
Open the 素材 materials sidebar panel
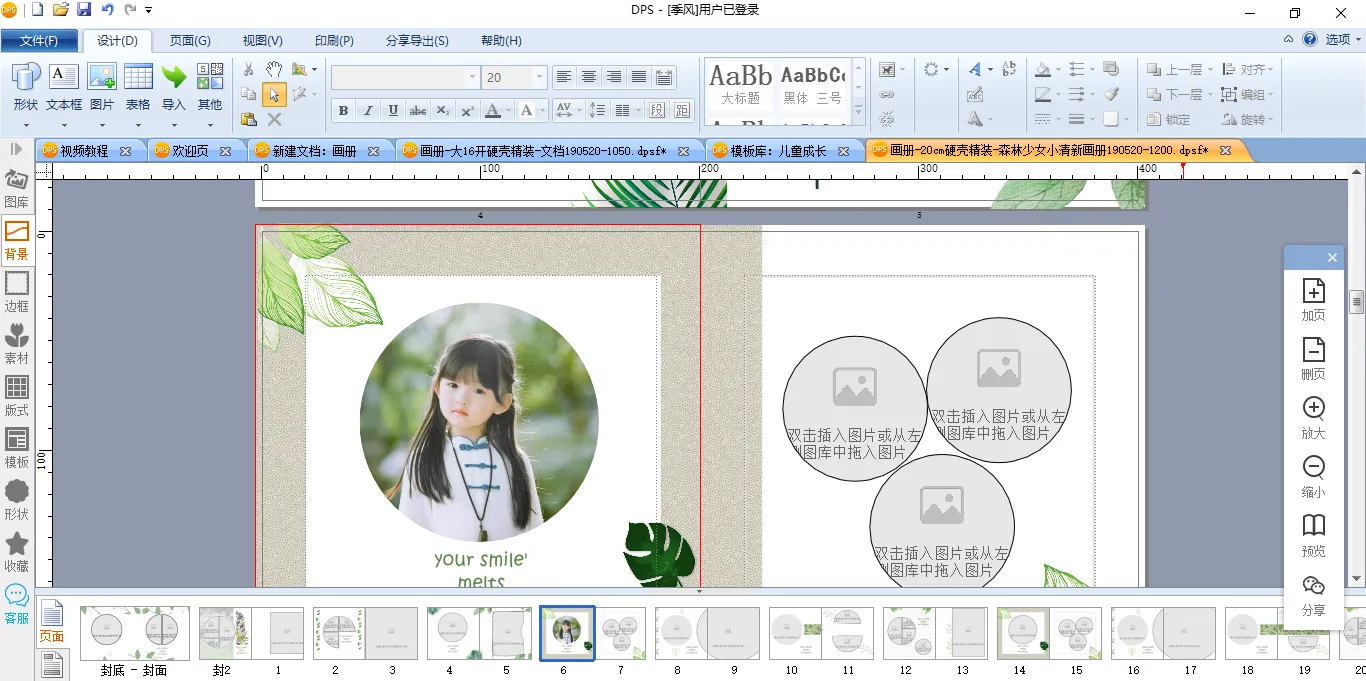[17, 344]
